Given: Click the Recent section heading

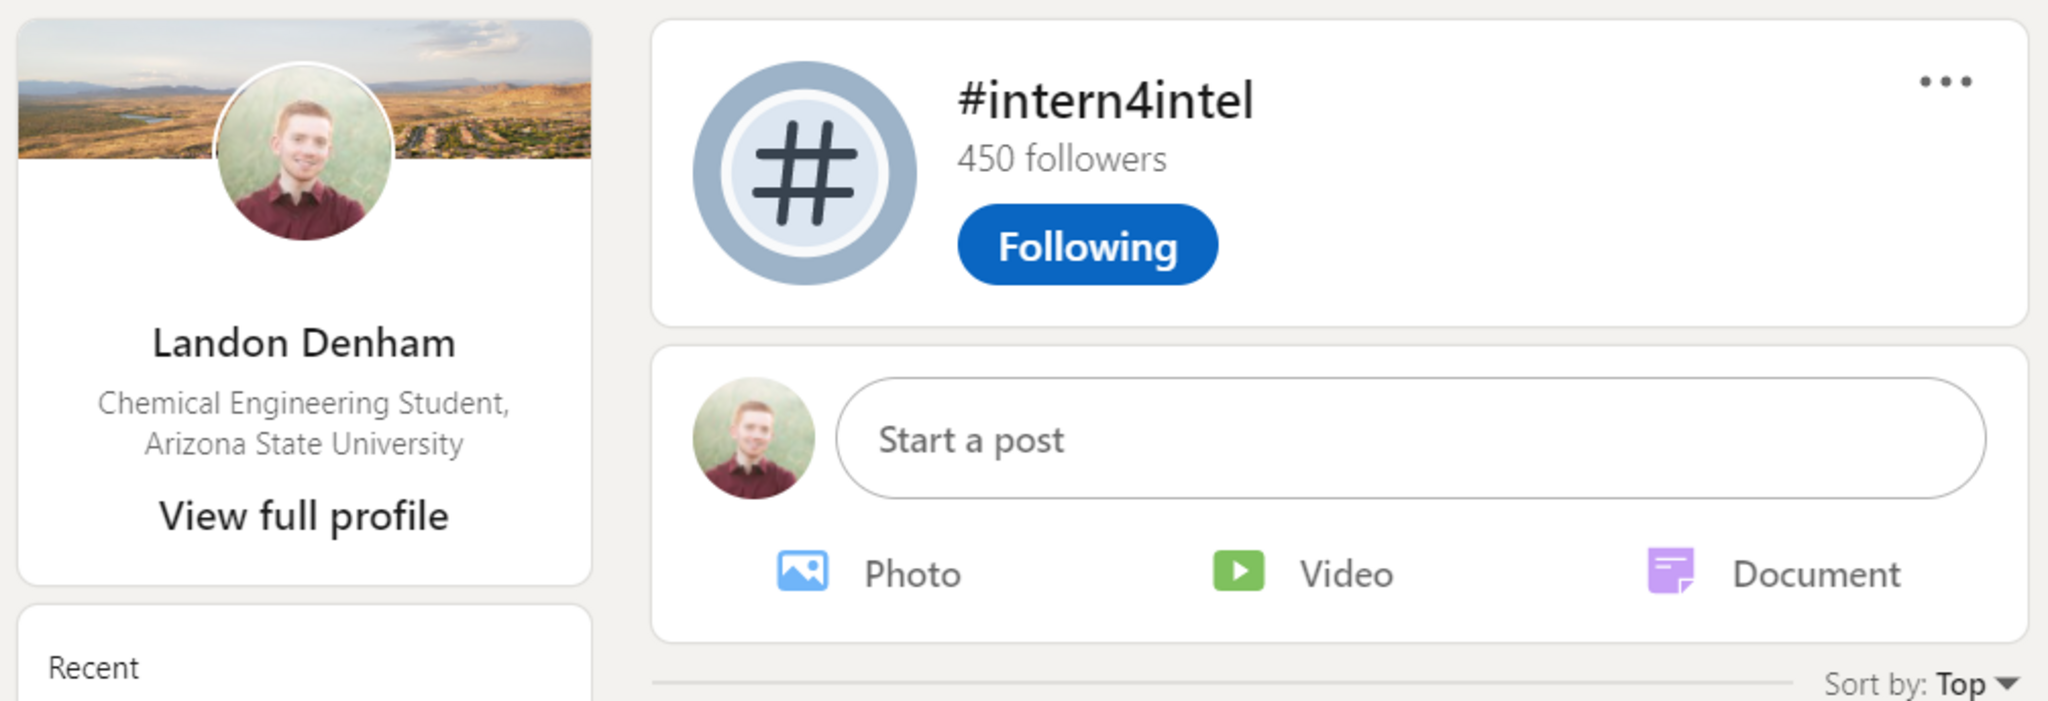Looking at the screenshot, I should 93,668.
